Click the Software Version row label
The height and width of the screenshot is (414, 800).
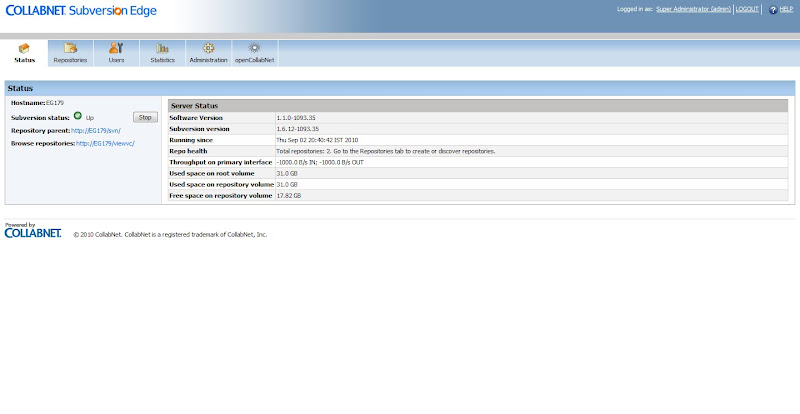point(196,118)
